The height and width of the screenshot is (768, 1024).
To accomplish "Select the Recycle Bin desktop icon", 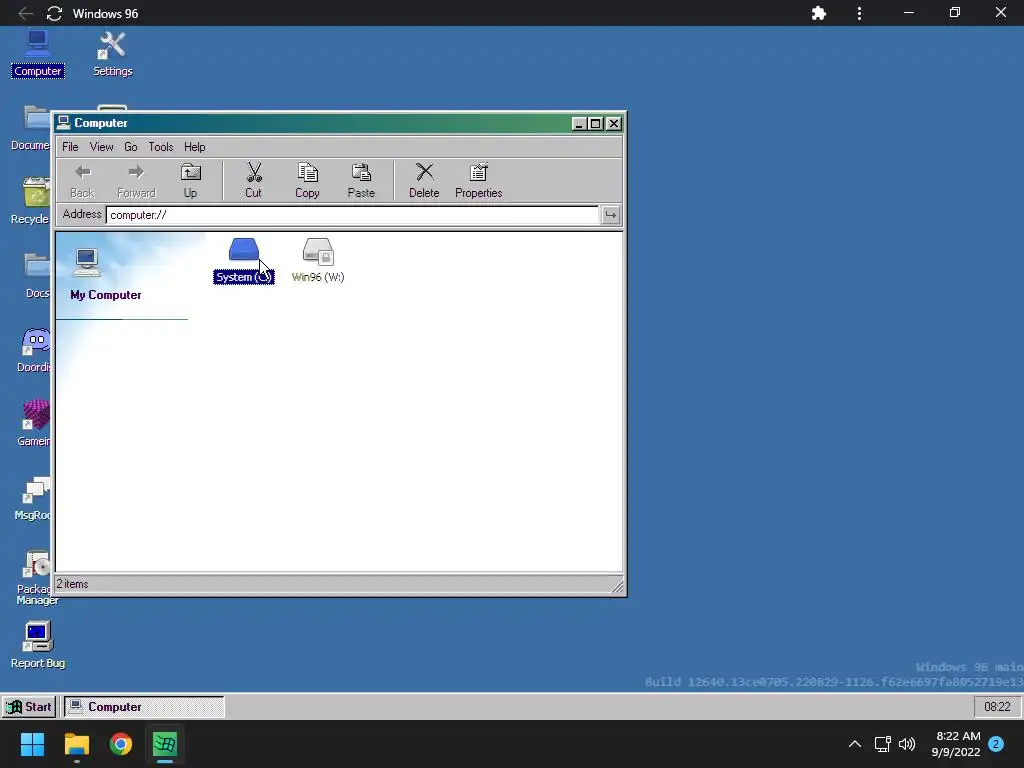I will [30, 202].
